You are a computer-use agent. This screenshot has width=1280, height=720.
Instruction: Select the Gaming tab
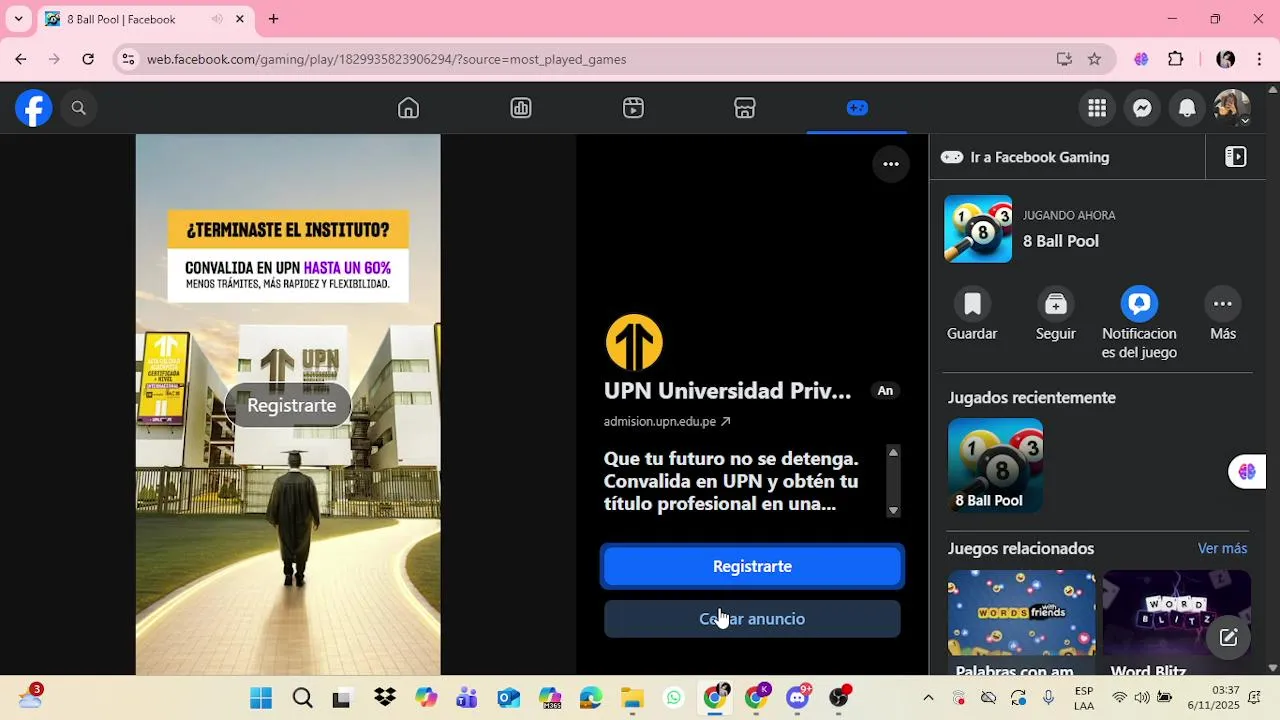[x=857, y=108]
